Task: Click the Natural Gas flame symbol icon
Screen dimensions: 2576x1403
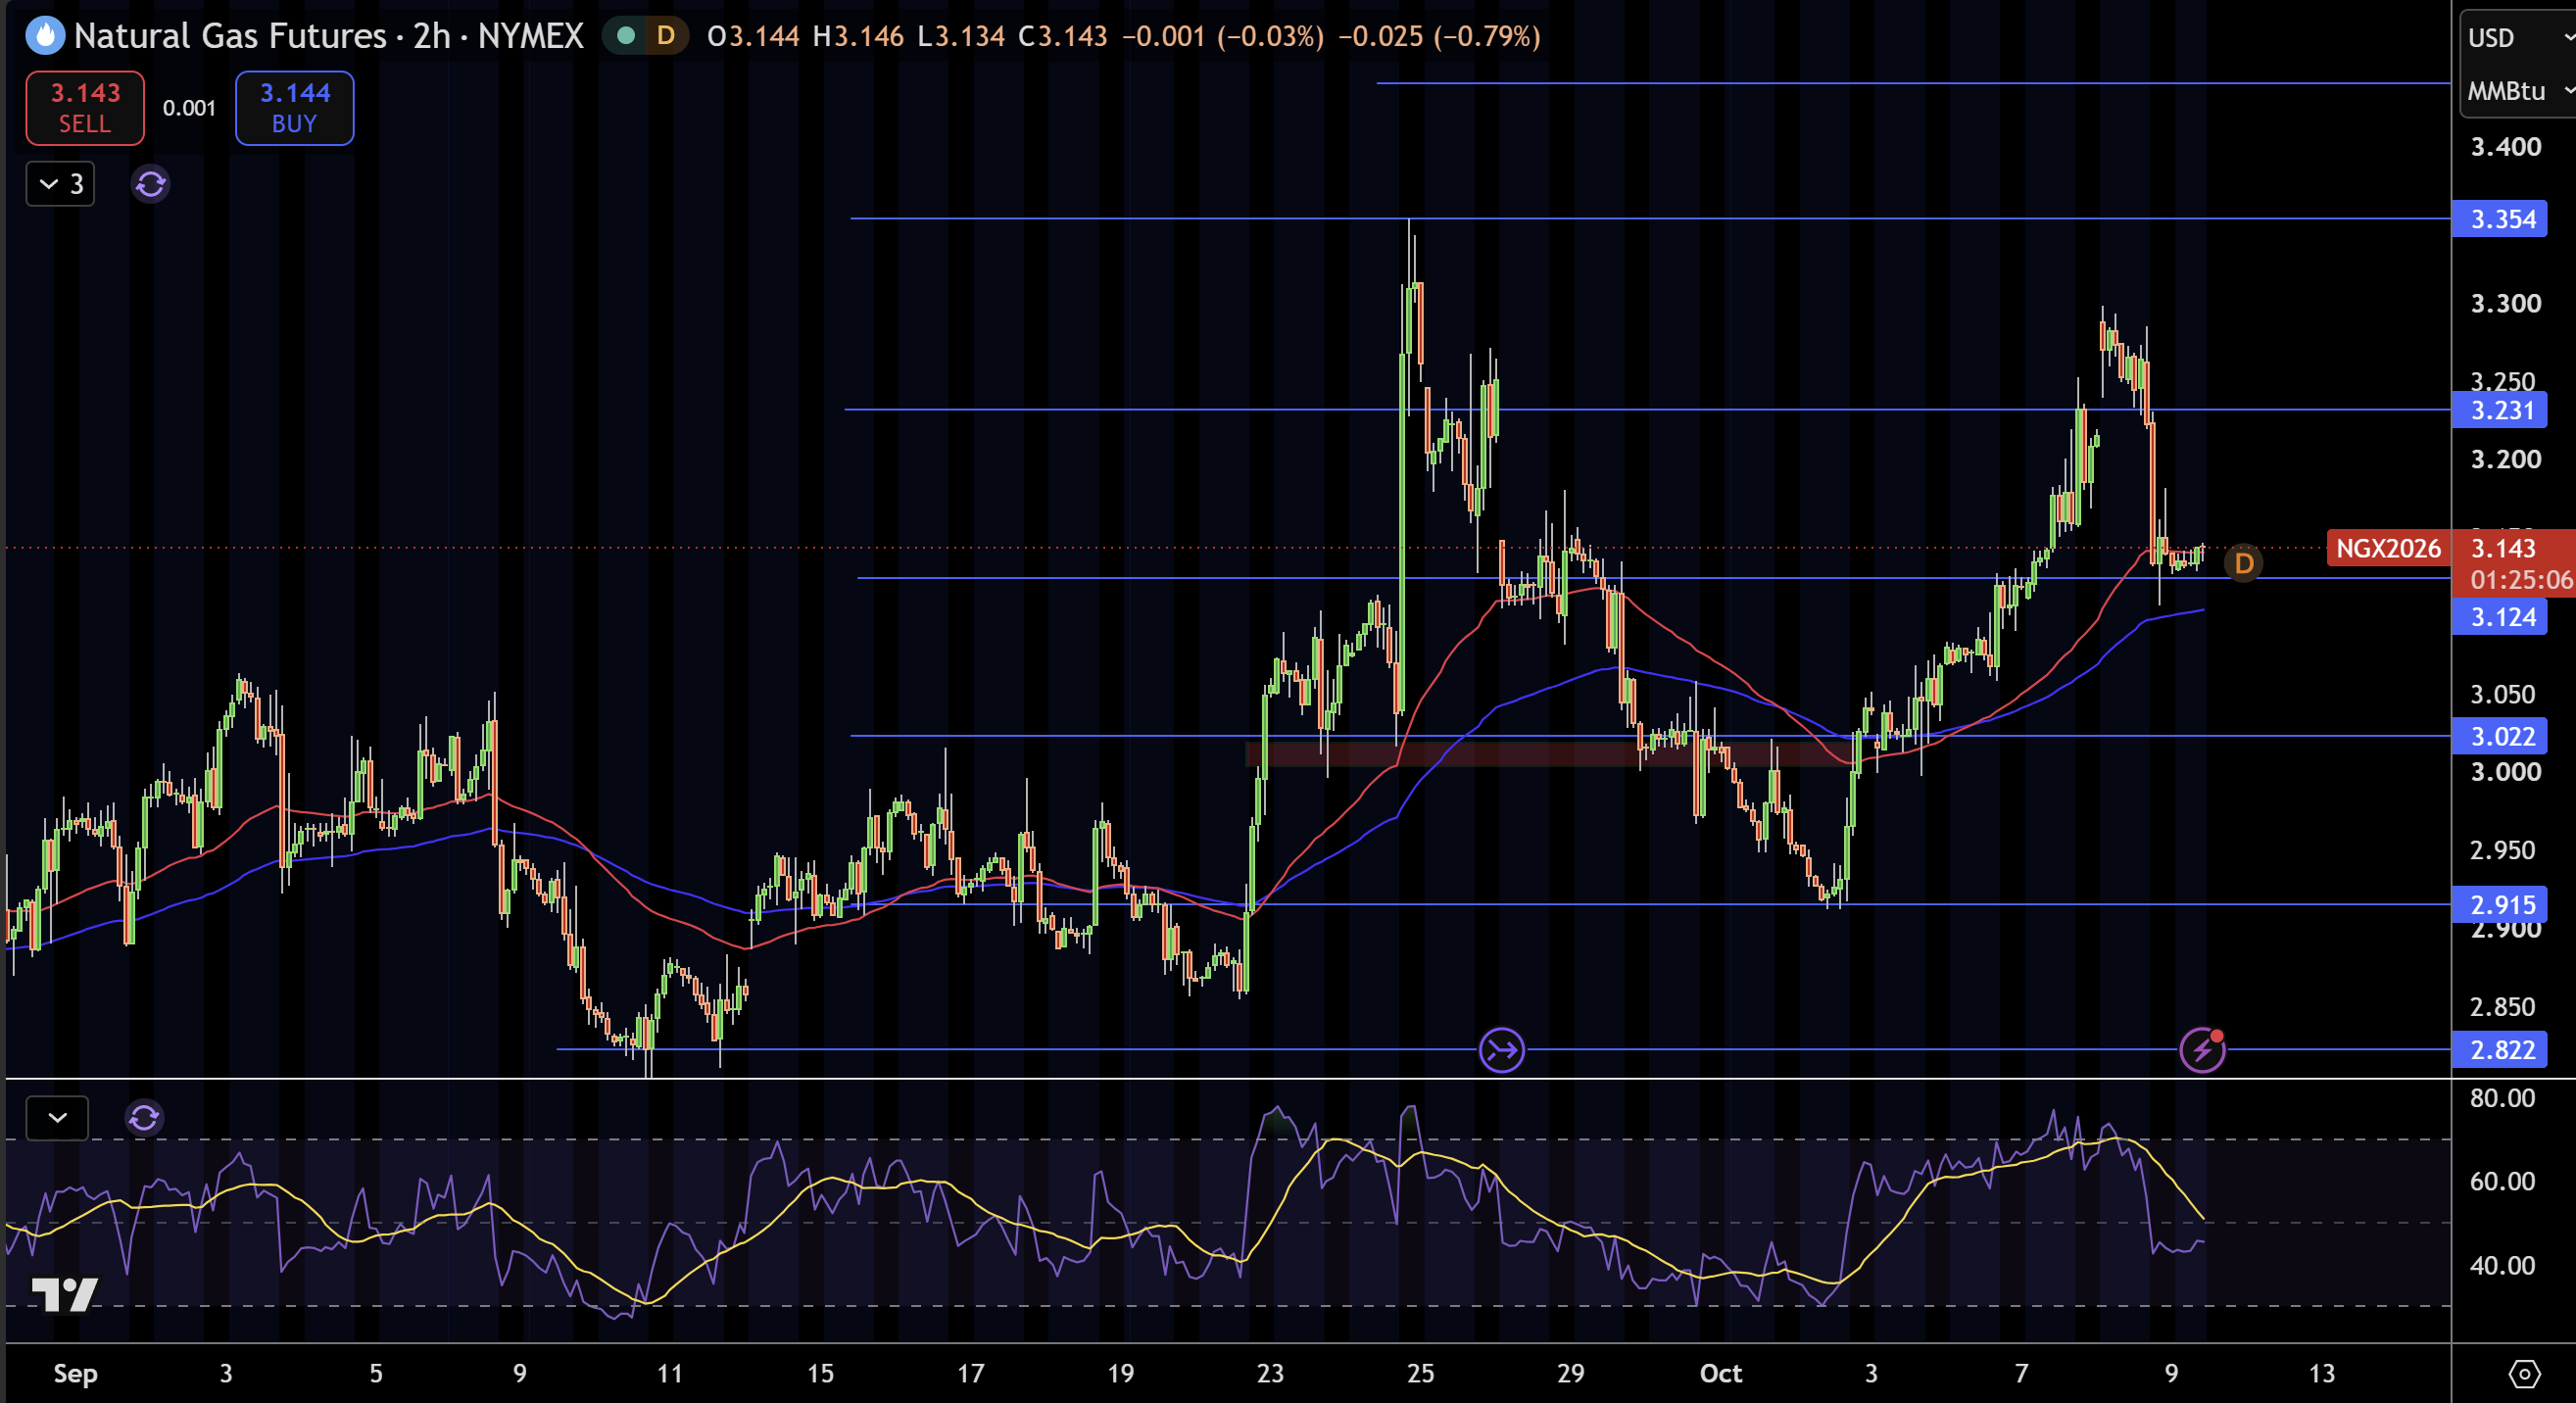Action: click(45, 37)
